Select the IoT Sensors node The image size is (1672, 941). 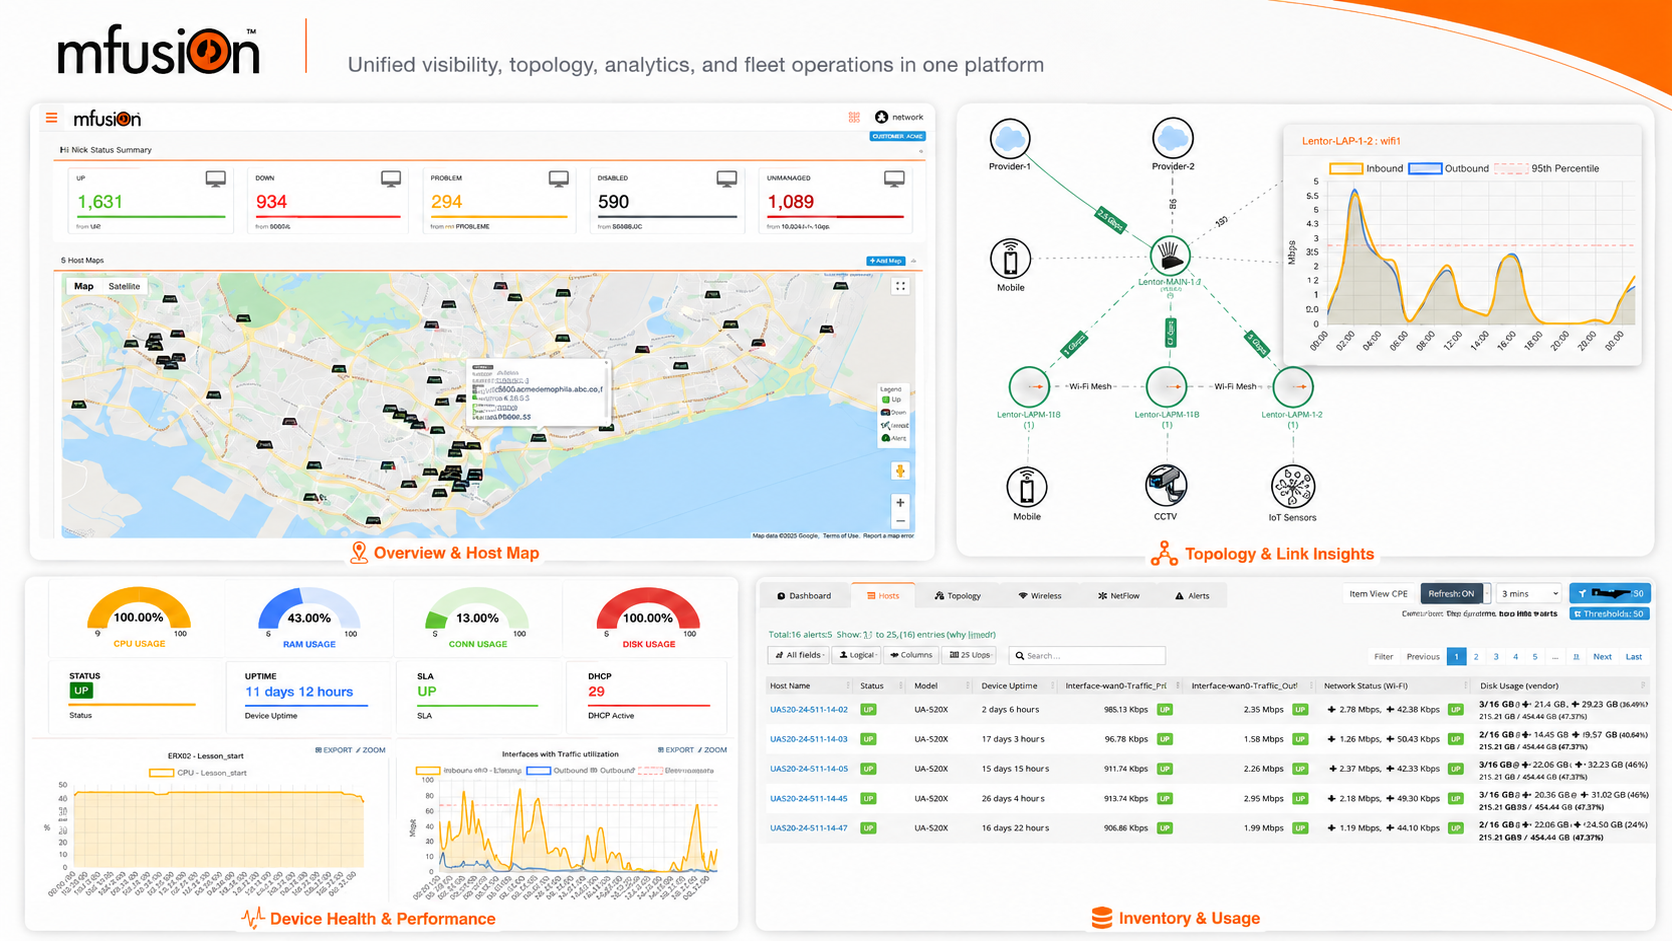pos(1292,487)
